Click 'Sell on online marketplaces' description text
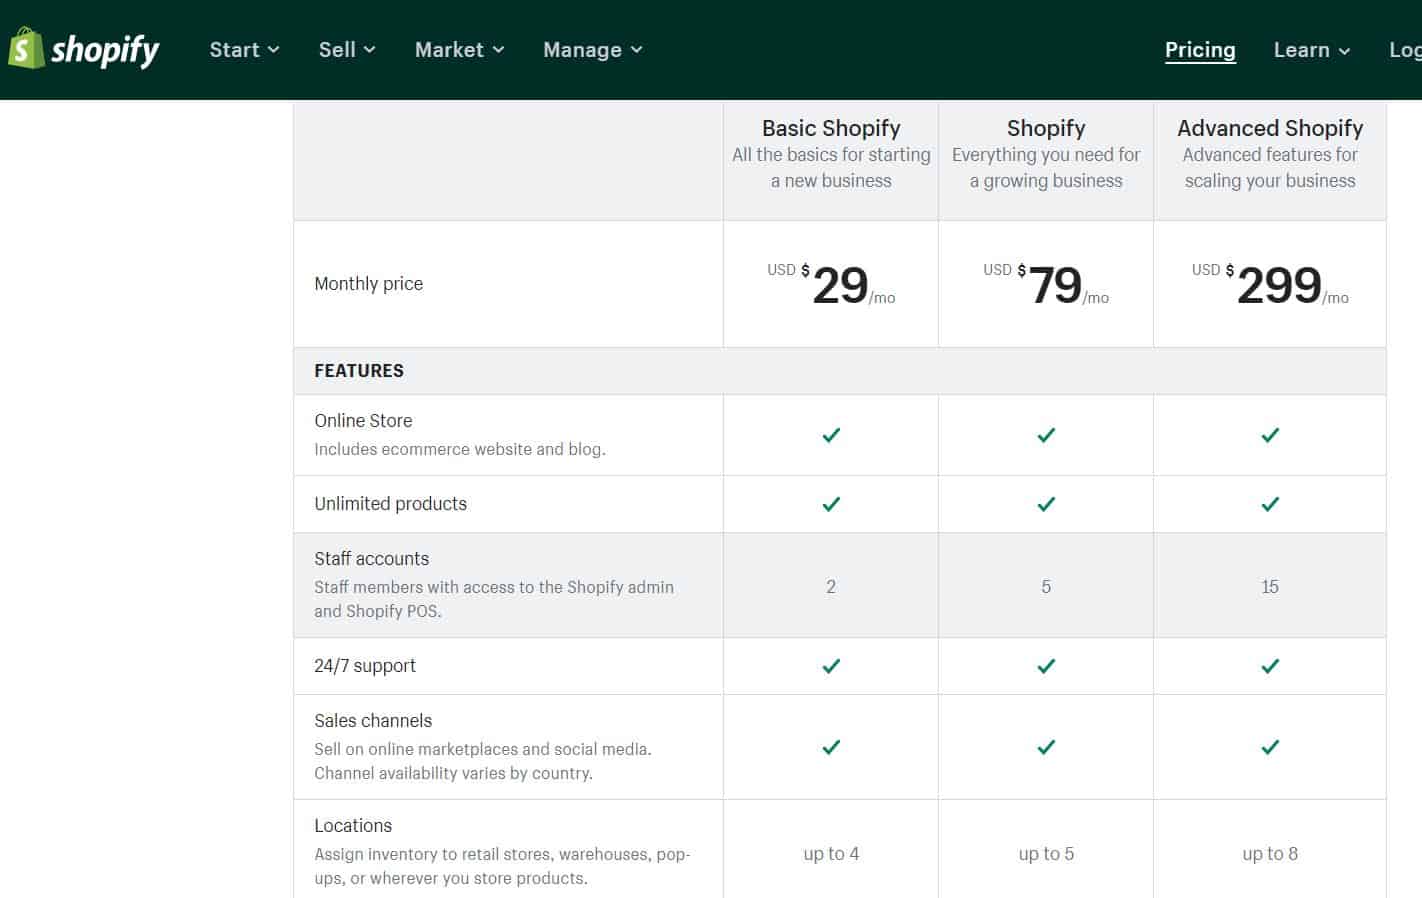1422x898 pixels. [483, 761]
